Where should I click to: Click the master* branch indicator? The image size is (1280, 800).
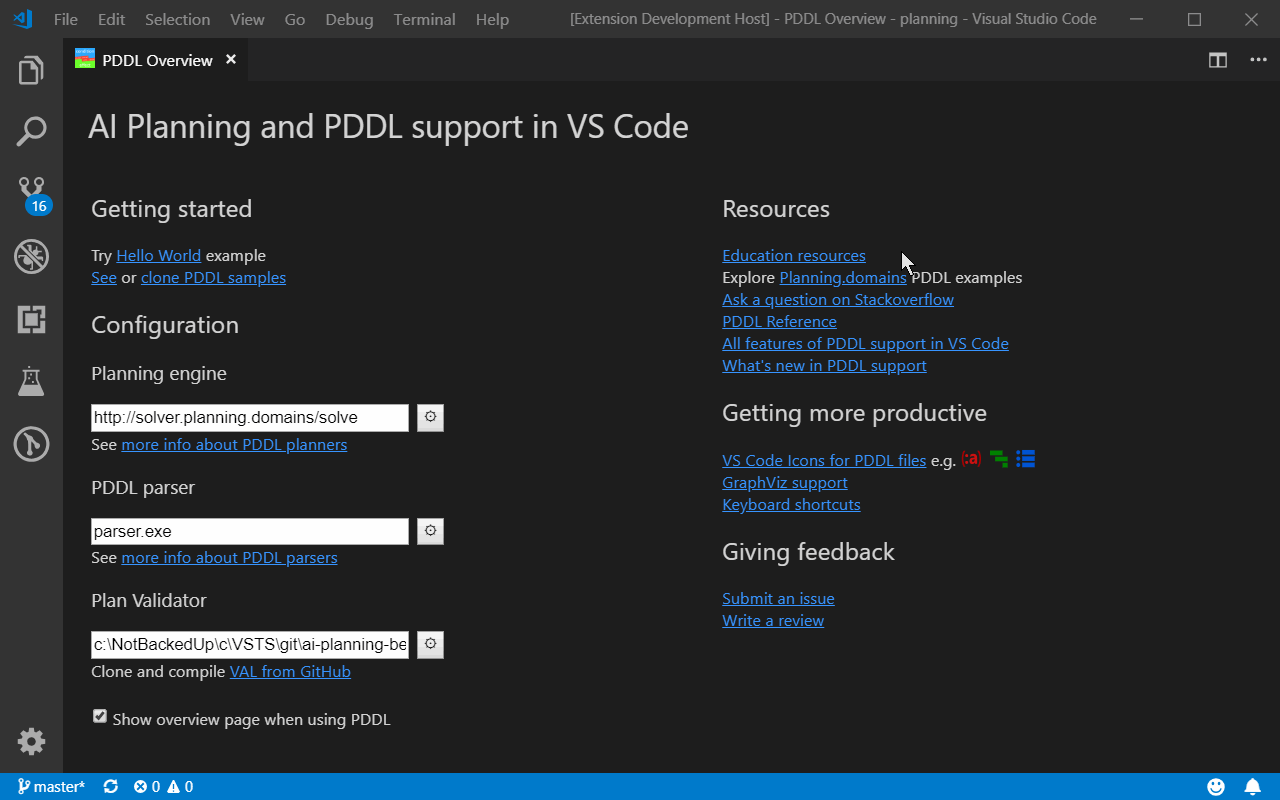tap(51, 787)
